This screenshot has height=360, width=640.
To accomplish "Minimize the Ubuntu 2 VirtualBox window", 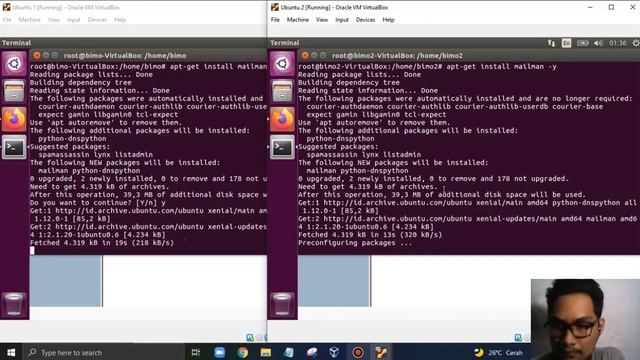I will [590, 7].
